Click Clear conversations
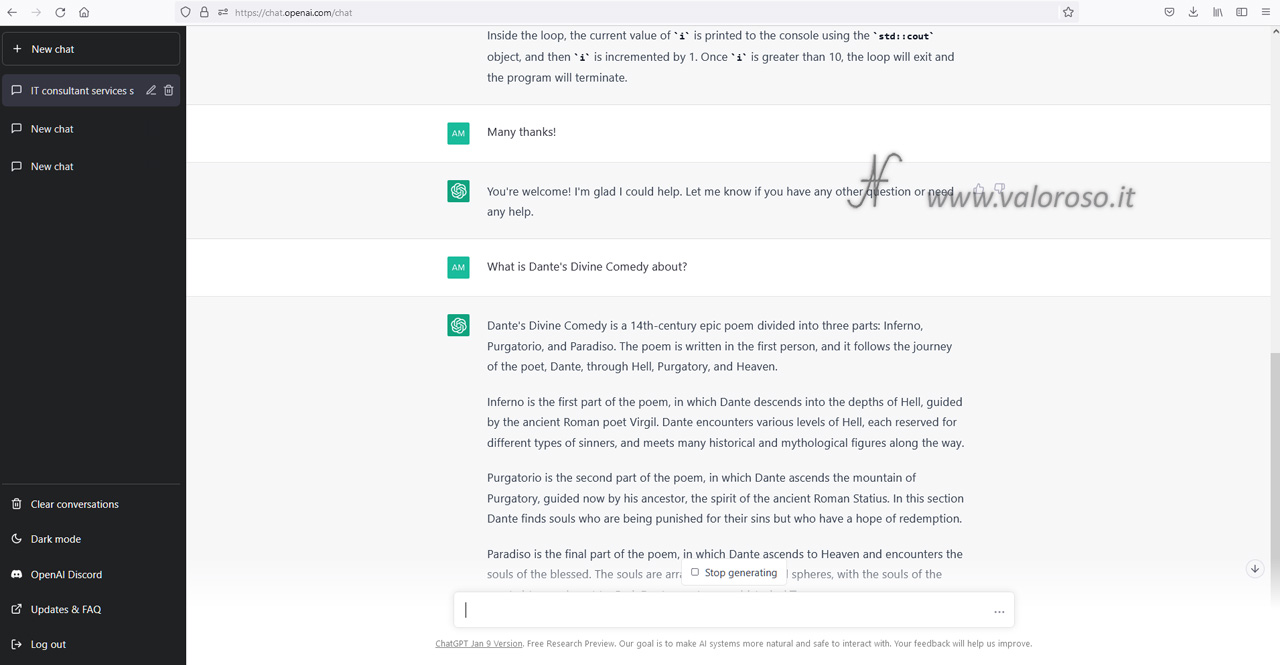Image resolution: width=1280 pixels, height=665 pixels. (x=74, y=504)
